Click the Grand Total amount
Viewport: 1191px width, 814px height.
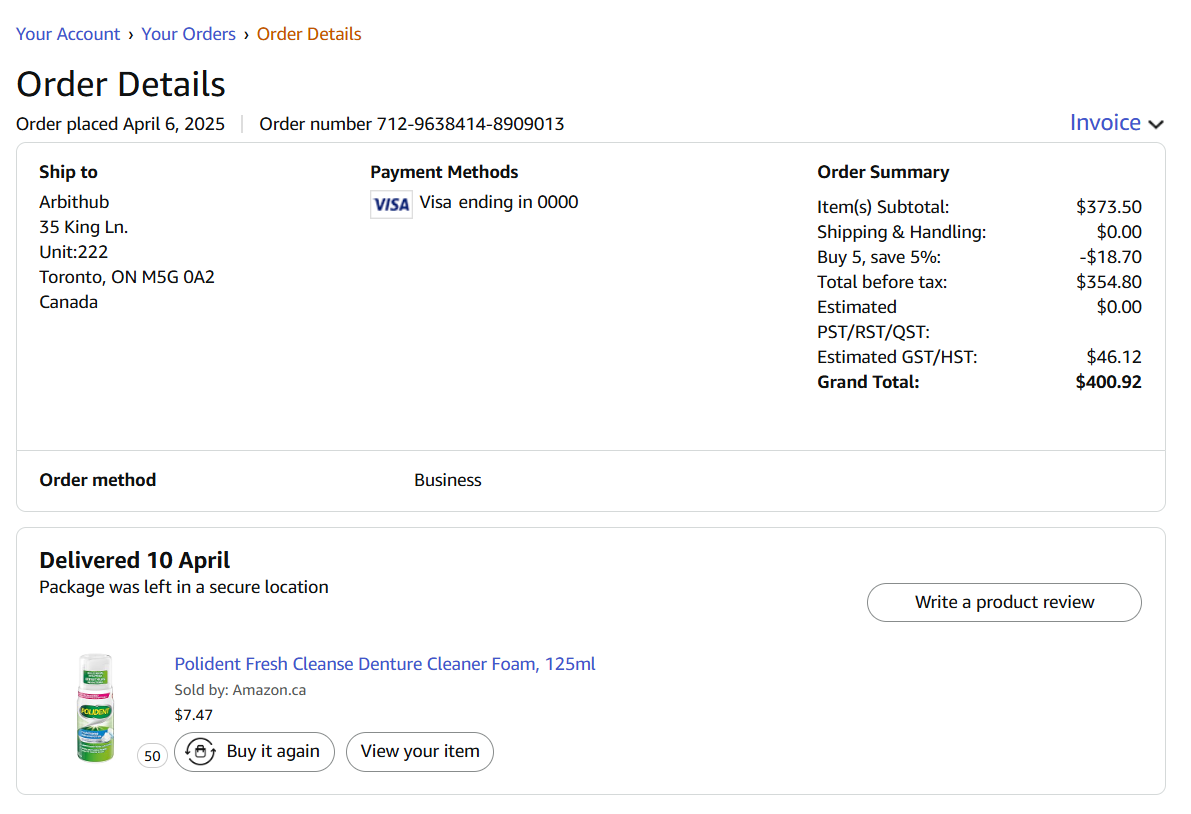[1108, 381]
